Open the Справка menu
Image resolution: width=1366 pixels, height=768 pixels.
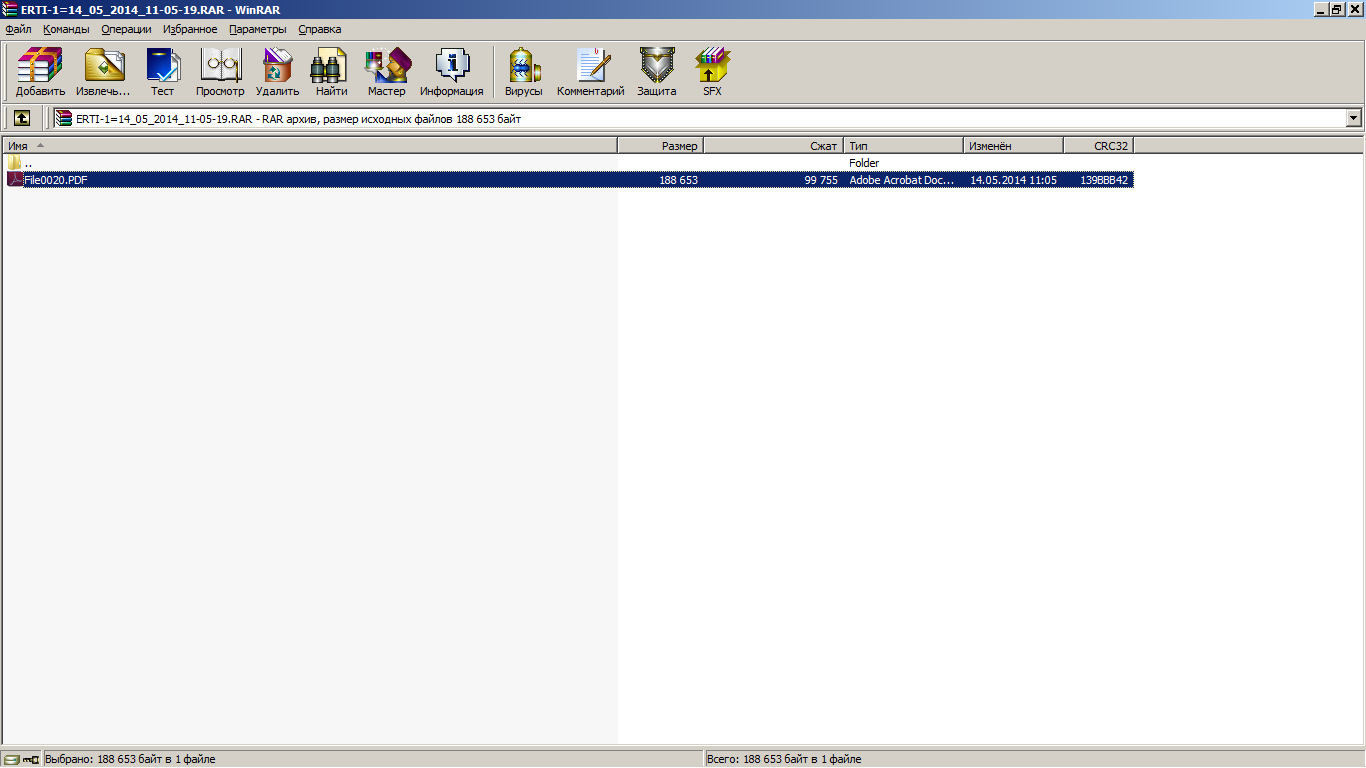point(319,29)
